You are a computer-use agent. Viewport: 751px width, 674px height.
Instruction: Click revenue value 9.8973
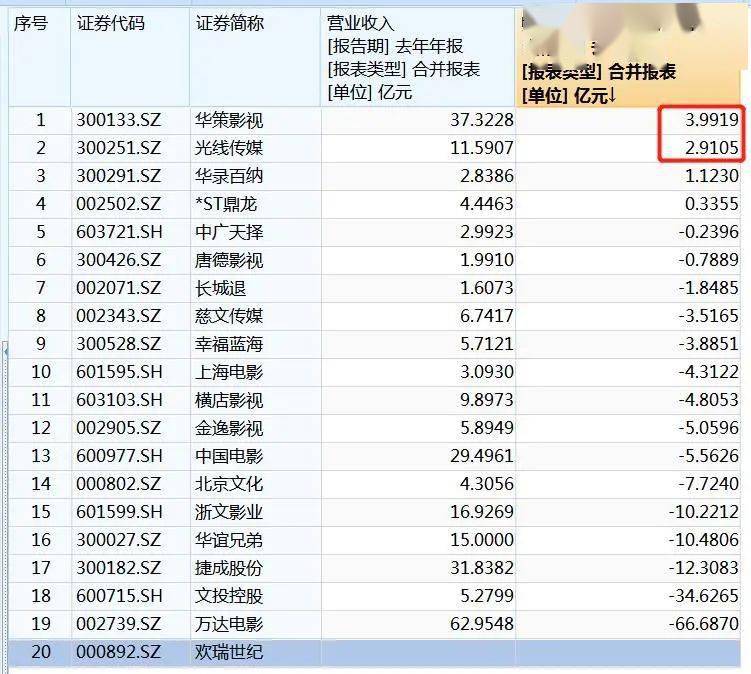pos(487,400)
